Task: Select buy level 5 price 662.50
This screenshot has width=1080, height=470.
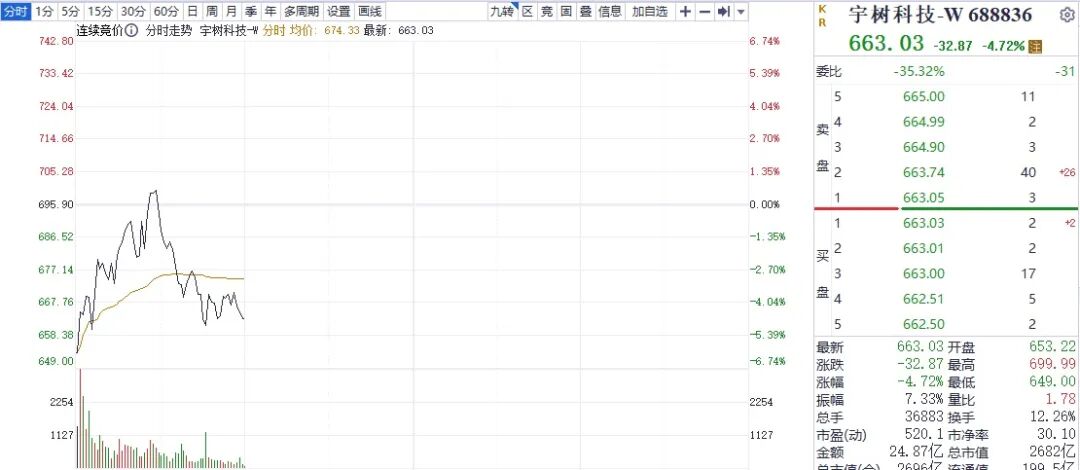Action: (x=924, y=324)
